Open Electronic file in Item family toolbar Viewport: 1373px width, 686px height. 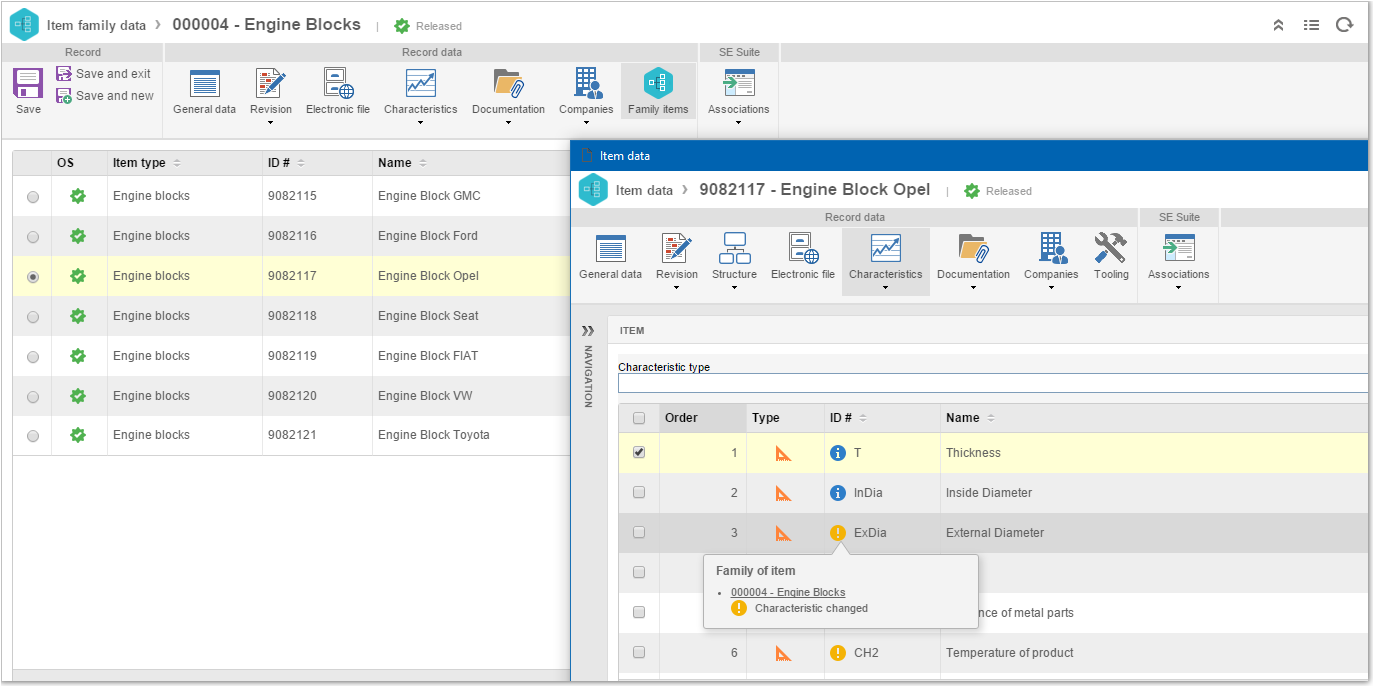tap(338, 92)
